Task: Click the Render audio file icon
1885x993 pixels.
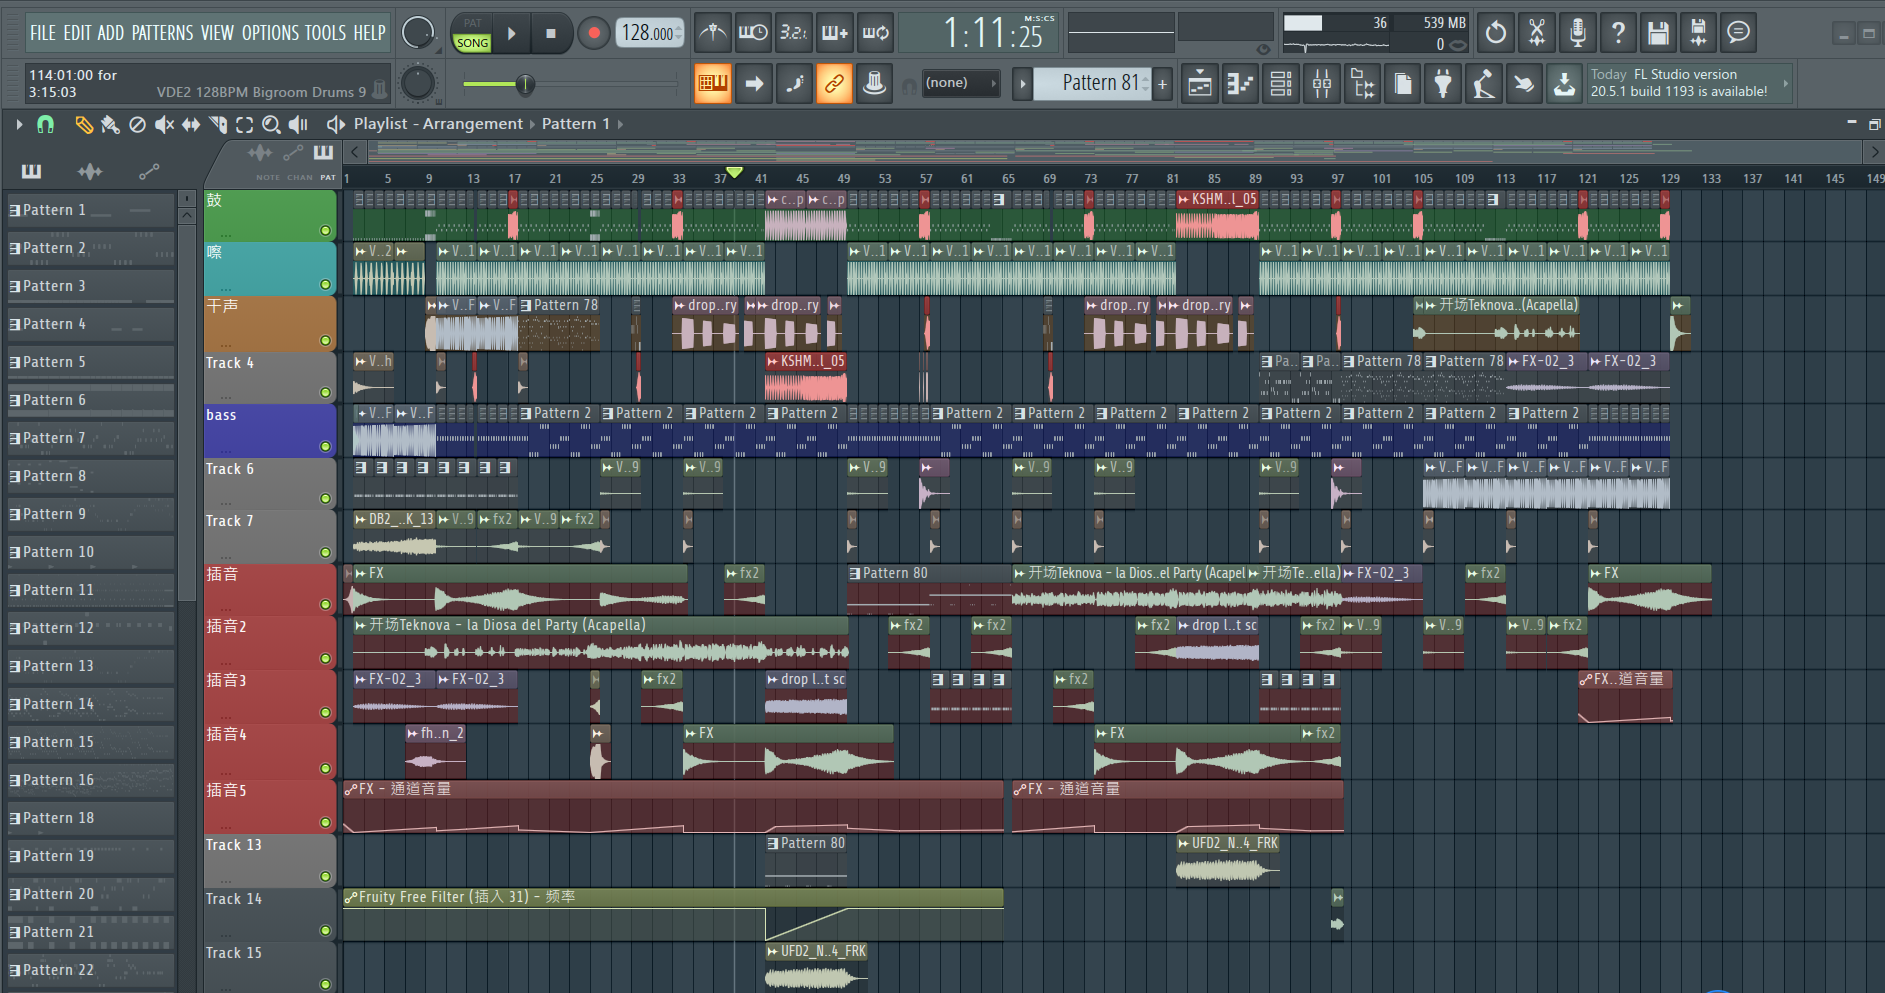Action: pyautogui.click(x=1698, y=33)
